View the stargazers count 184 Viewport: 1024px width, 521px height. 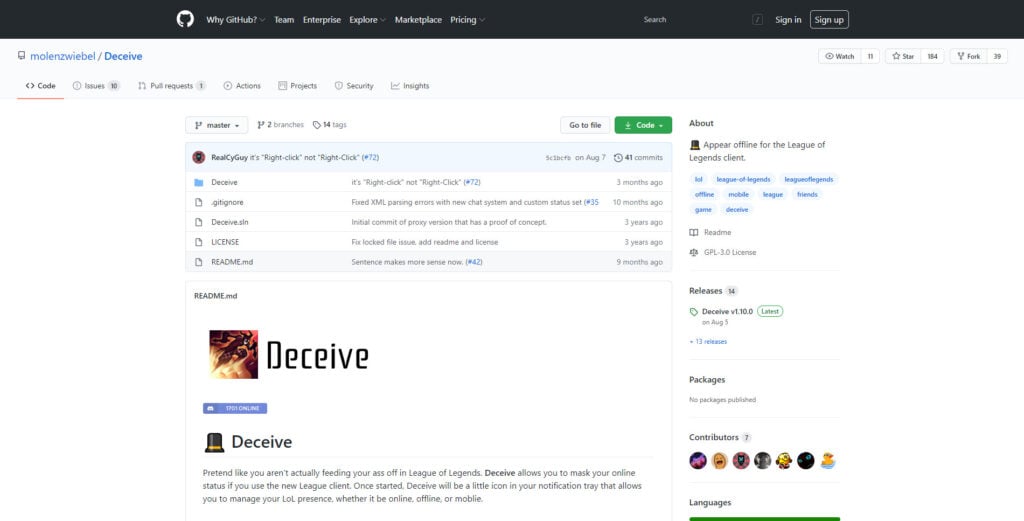pyautogui.click(x=933, y=56)
